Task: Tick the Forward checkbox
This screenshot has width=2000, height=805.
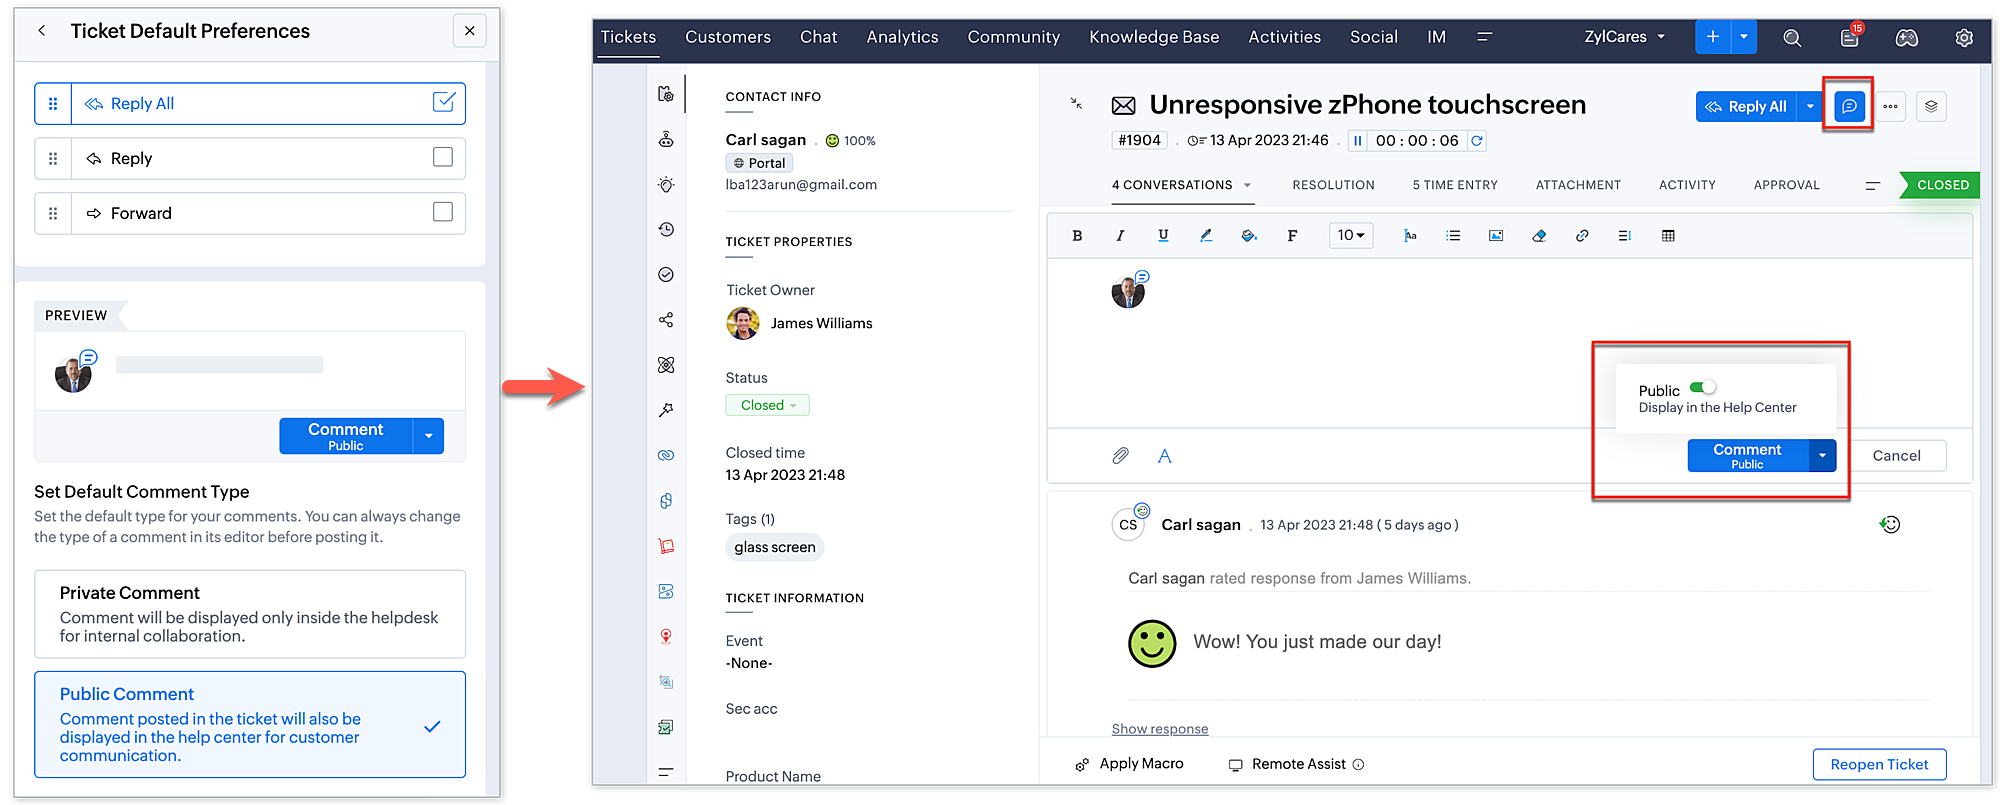Action: pos(443,212)
